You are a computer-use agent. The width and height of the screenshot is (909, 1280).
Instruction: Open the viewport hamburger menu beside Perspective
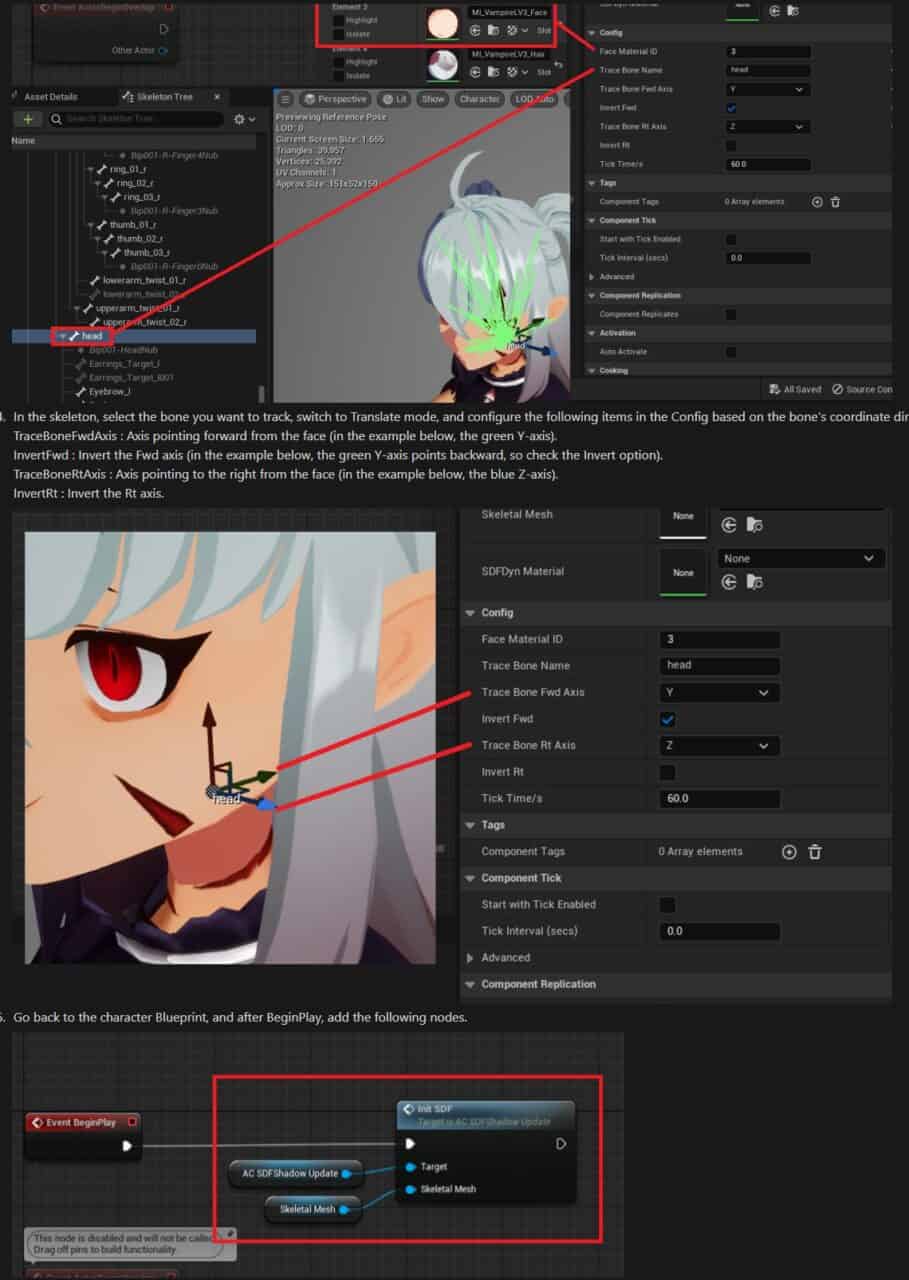click(x=285, y=99)
